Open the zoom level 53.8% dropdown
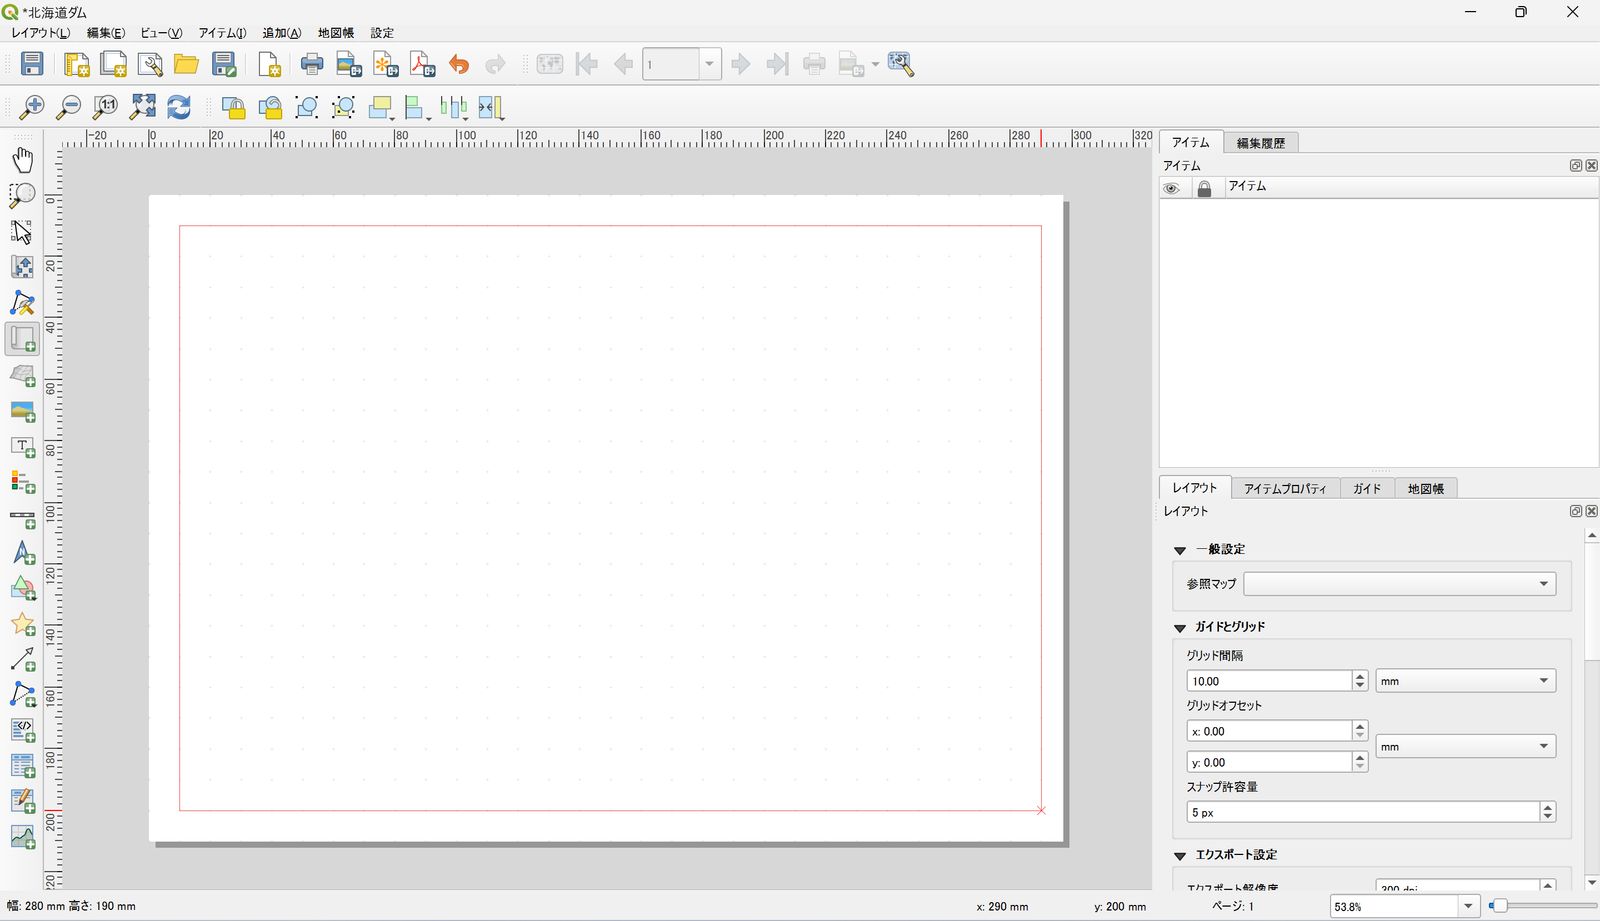The image size is (1600, 921). pos(1468,906)
